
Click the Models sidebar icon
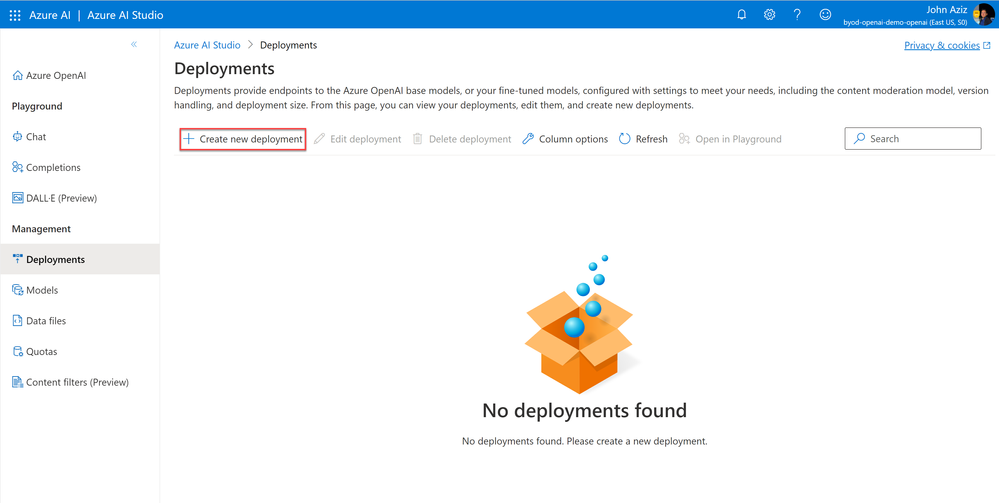click(x=17, y=289)
